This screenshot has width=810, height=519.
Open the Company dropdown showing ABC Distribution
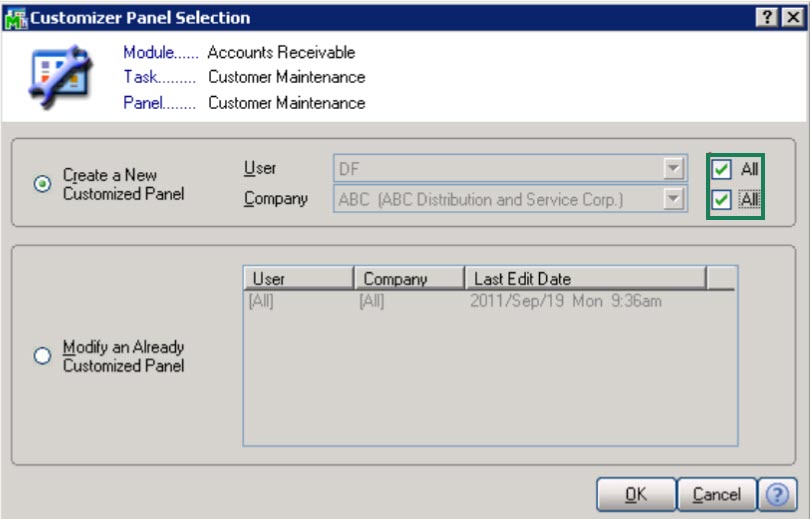[675, 199]
